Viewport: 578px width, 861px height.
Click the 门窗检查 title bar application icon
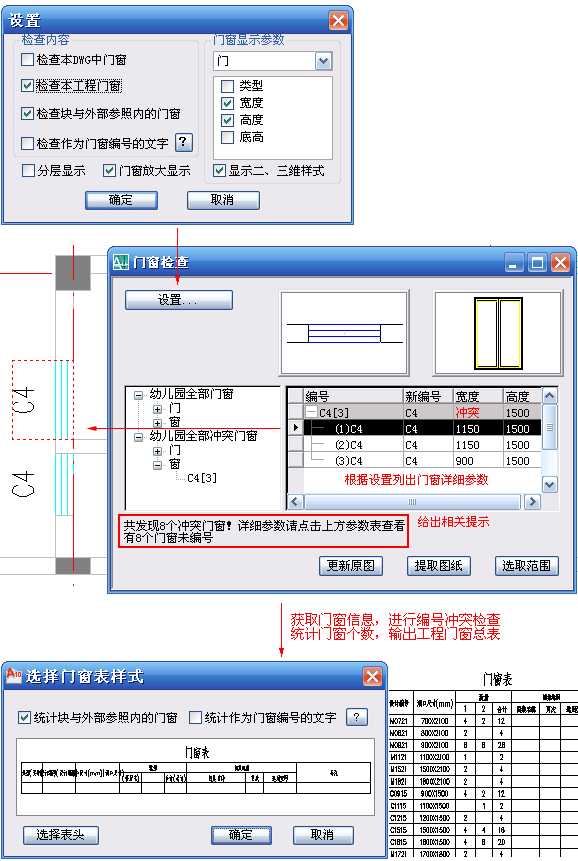click(x=120, y=262)
